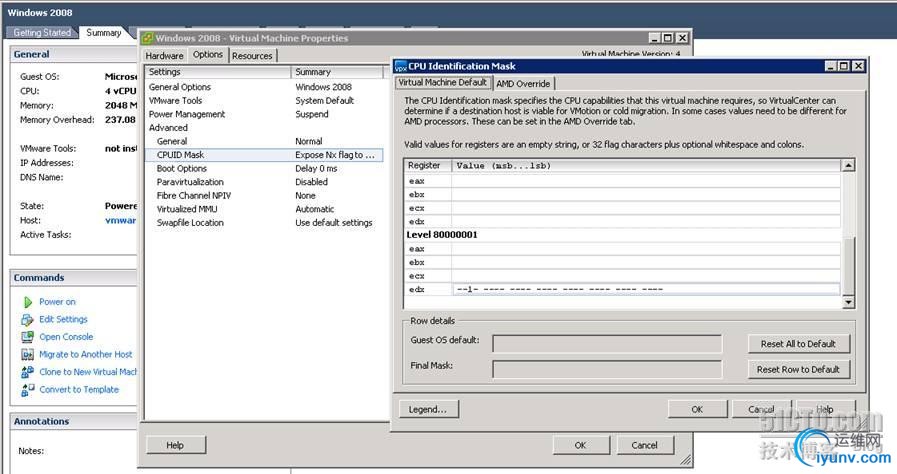
Task: Click the Summary column header in settings list
Action: (337, 72)
